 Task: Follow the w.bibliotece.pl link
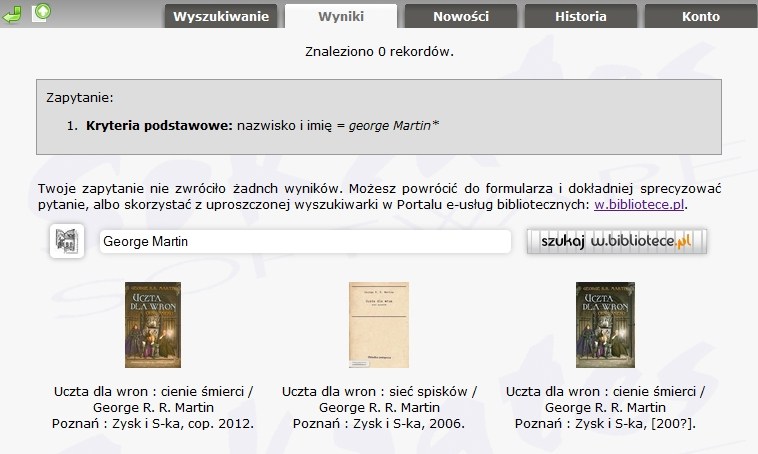[x=639, y=204]
